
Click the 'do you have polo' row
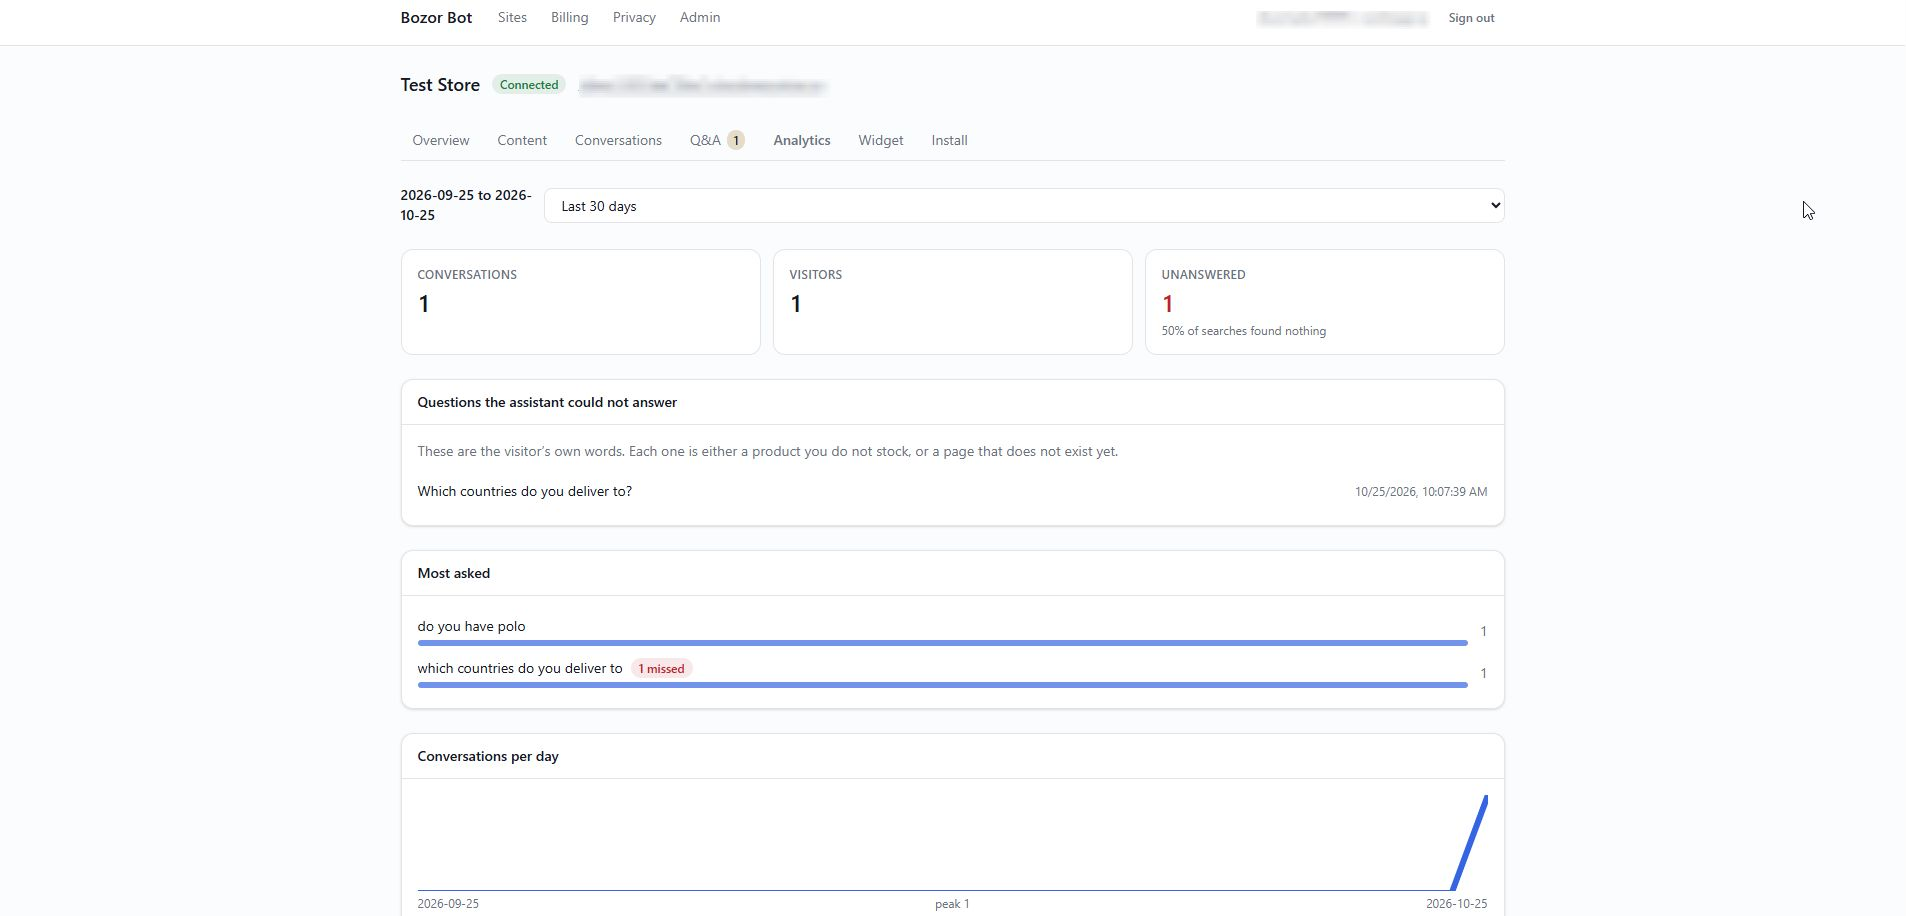952,631
